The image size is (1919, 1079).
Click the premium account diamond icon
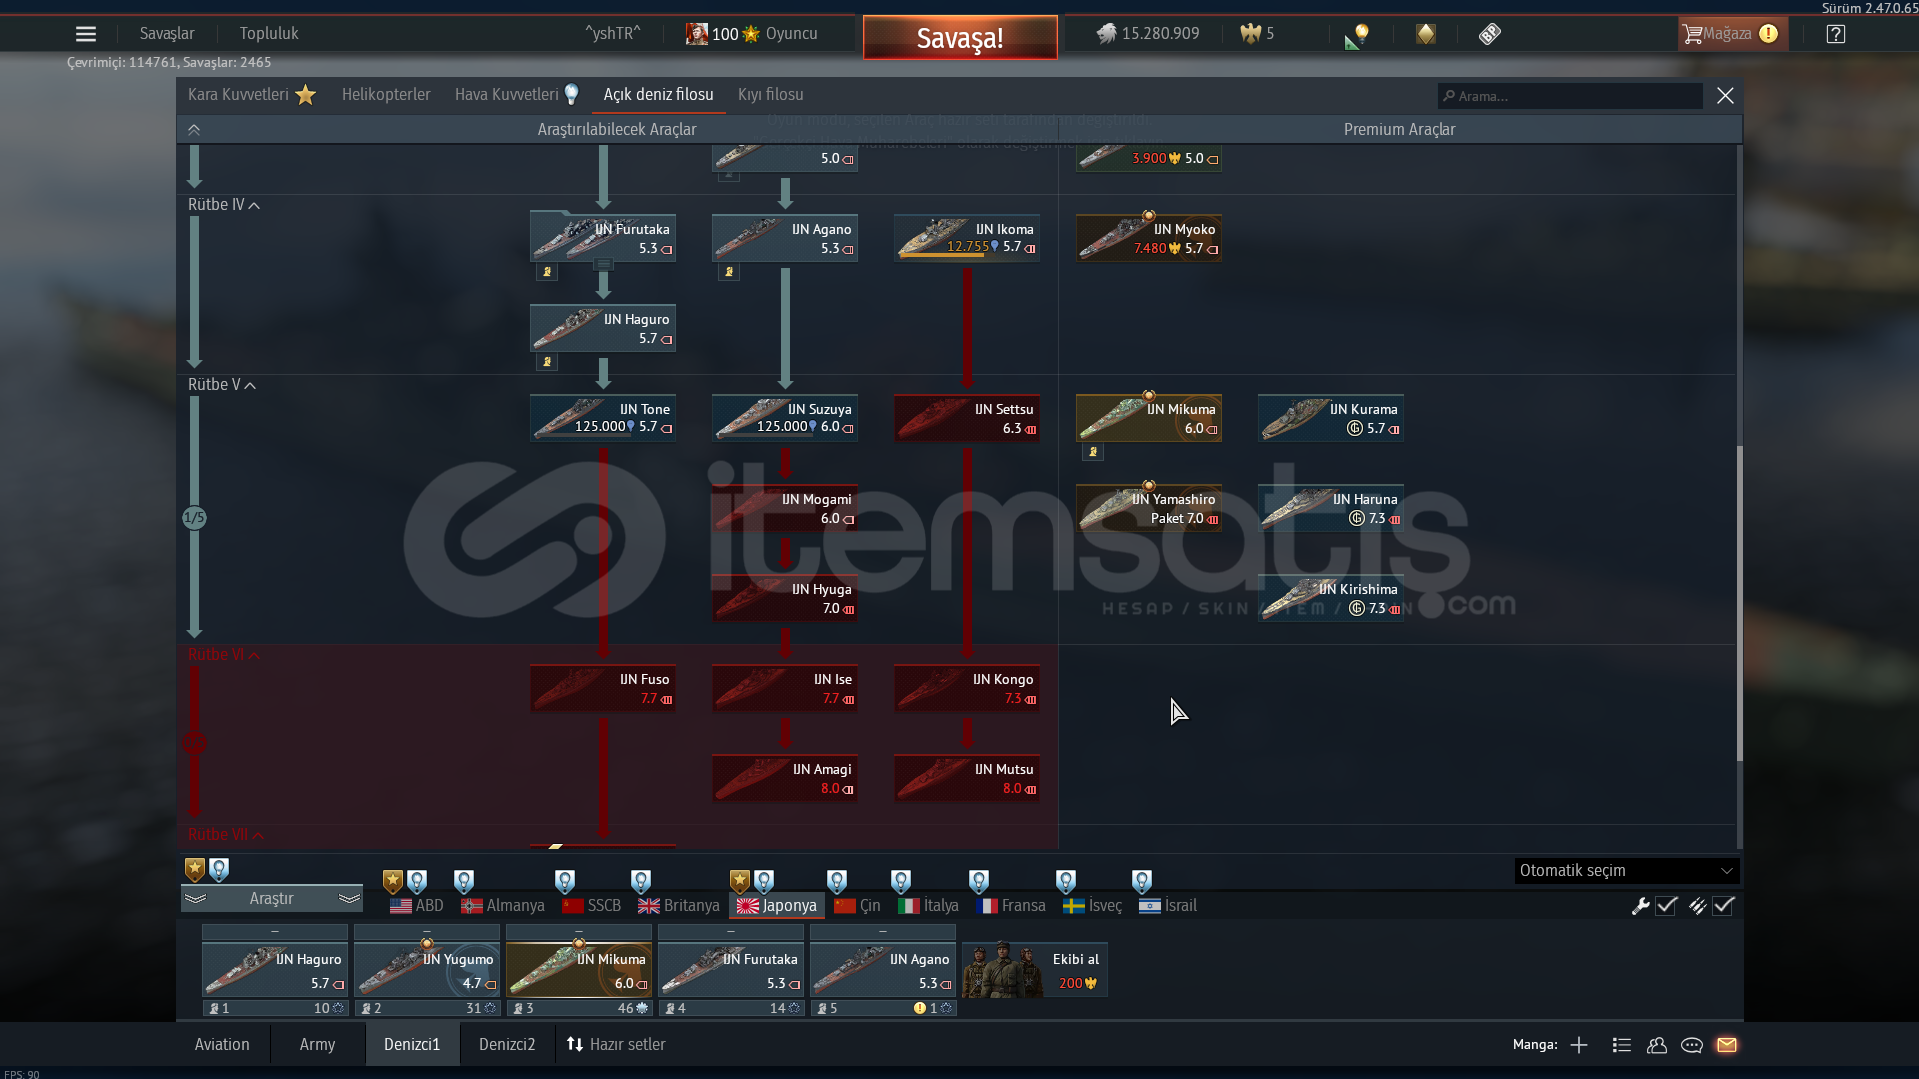pos(1426,34)
